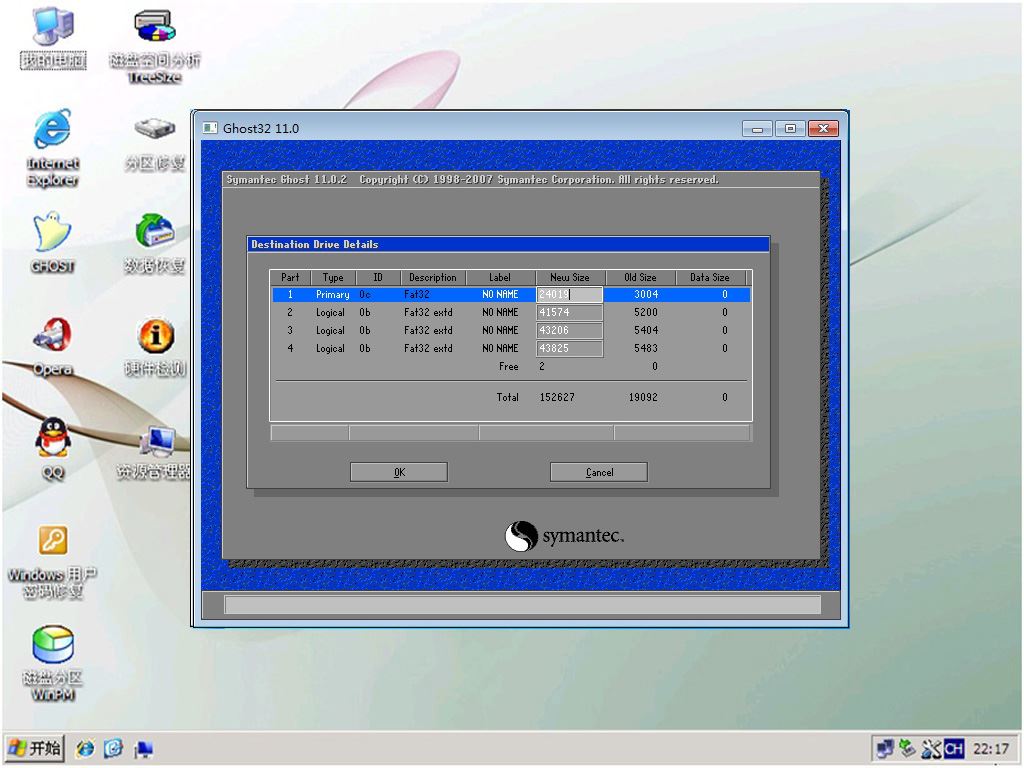Image resolution: width=1024 pixels, height=768 pixels.
Task: Click the Old Size value 5200
Action: point(647,313)
